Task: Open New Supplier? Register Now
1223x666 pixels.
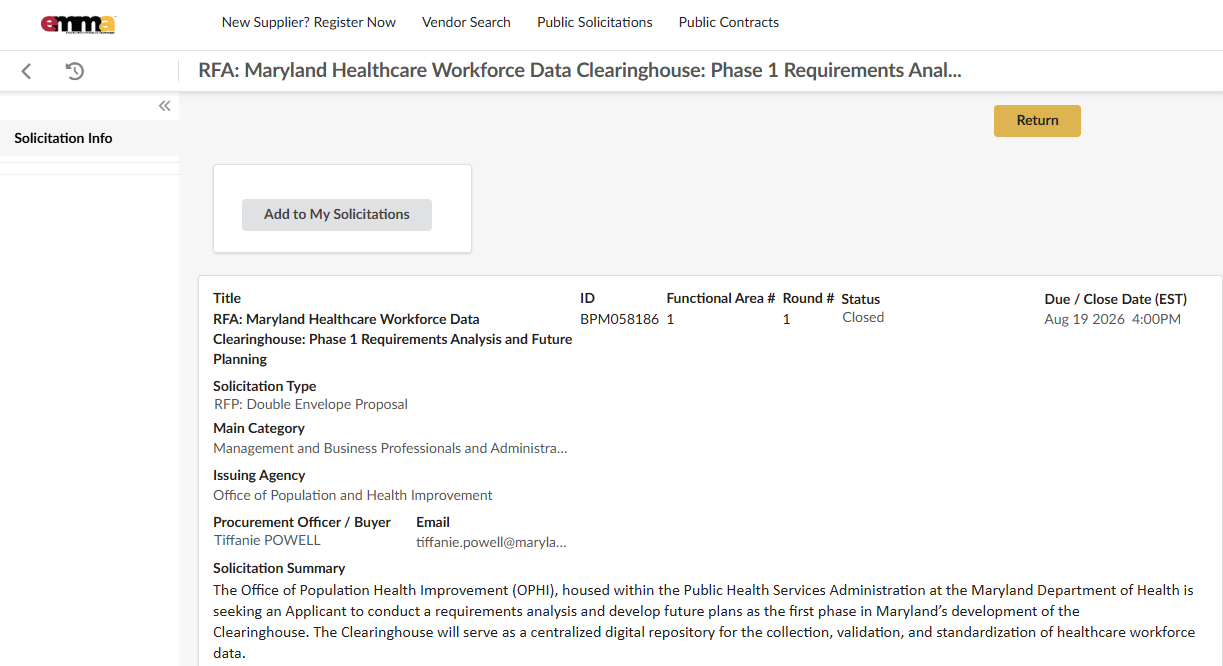Action: 309,22
